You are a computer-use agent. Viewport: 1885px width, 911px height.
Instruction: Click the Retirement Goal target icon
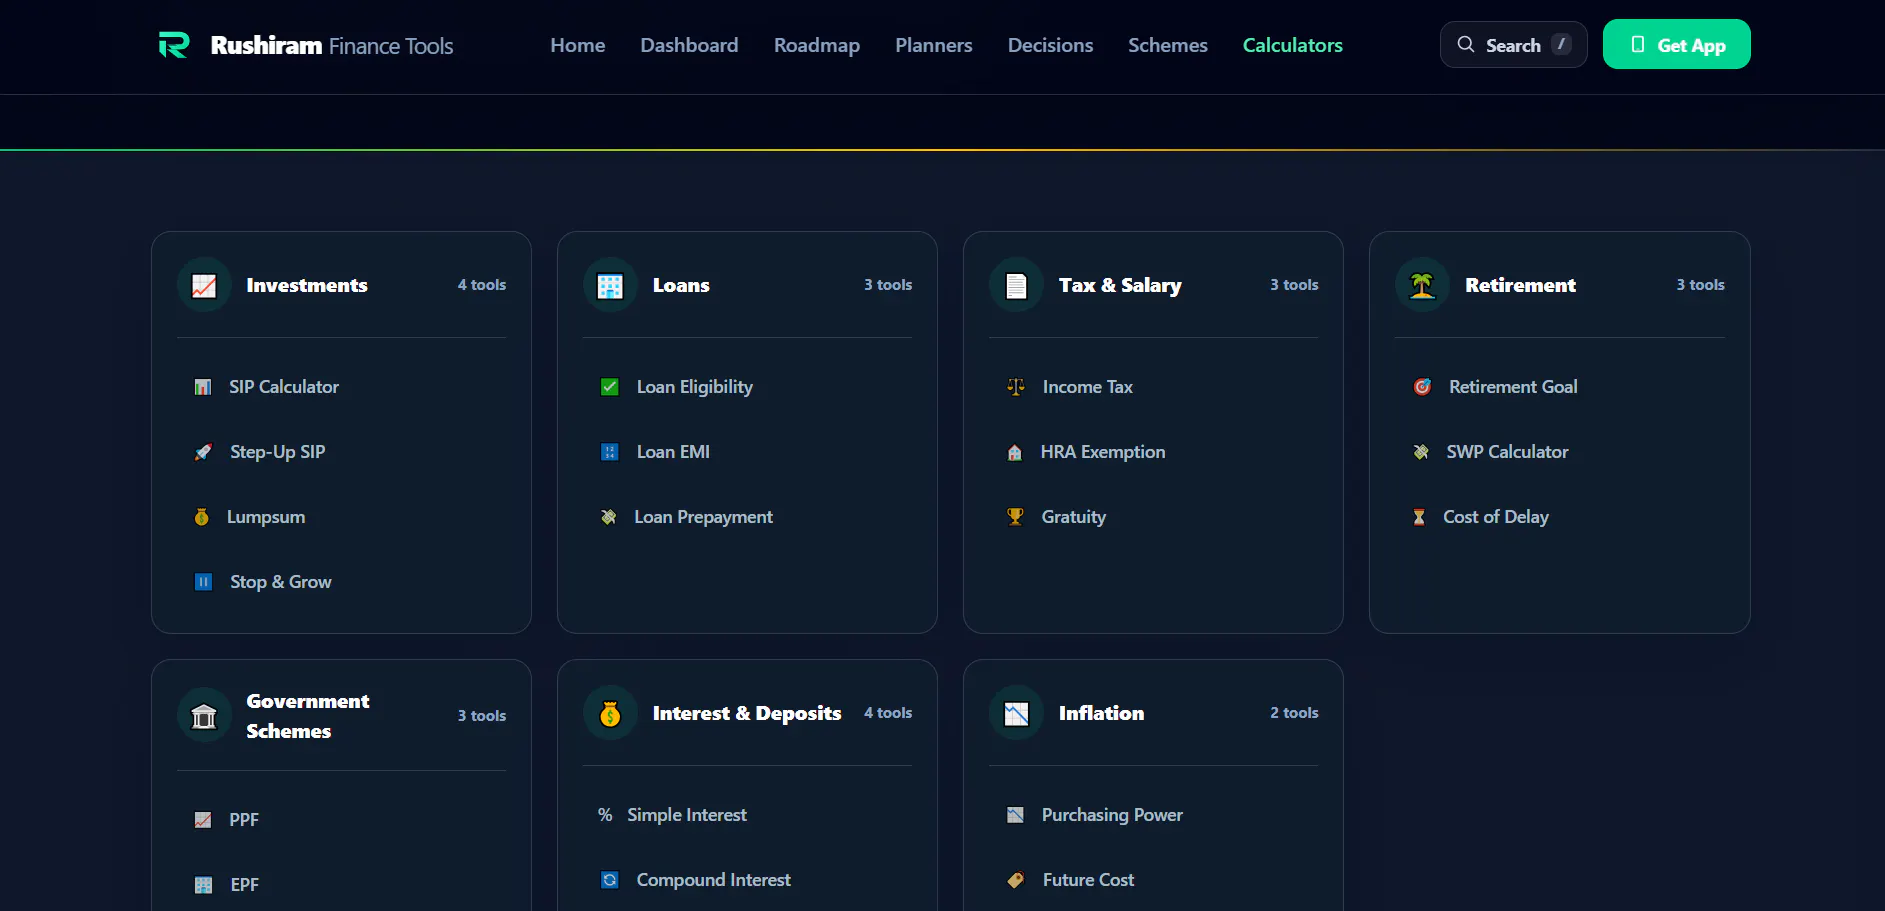pyautogui.click(x=1422, y=387)
